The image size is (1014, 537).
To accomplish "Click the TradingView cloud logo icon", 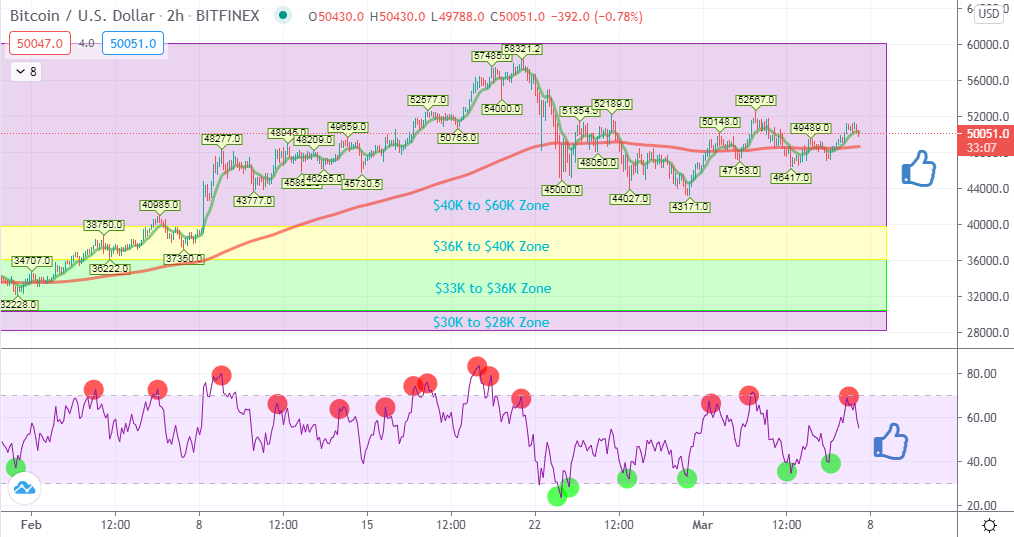I will point(25,488).
